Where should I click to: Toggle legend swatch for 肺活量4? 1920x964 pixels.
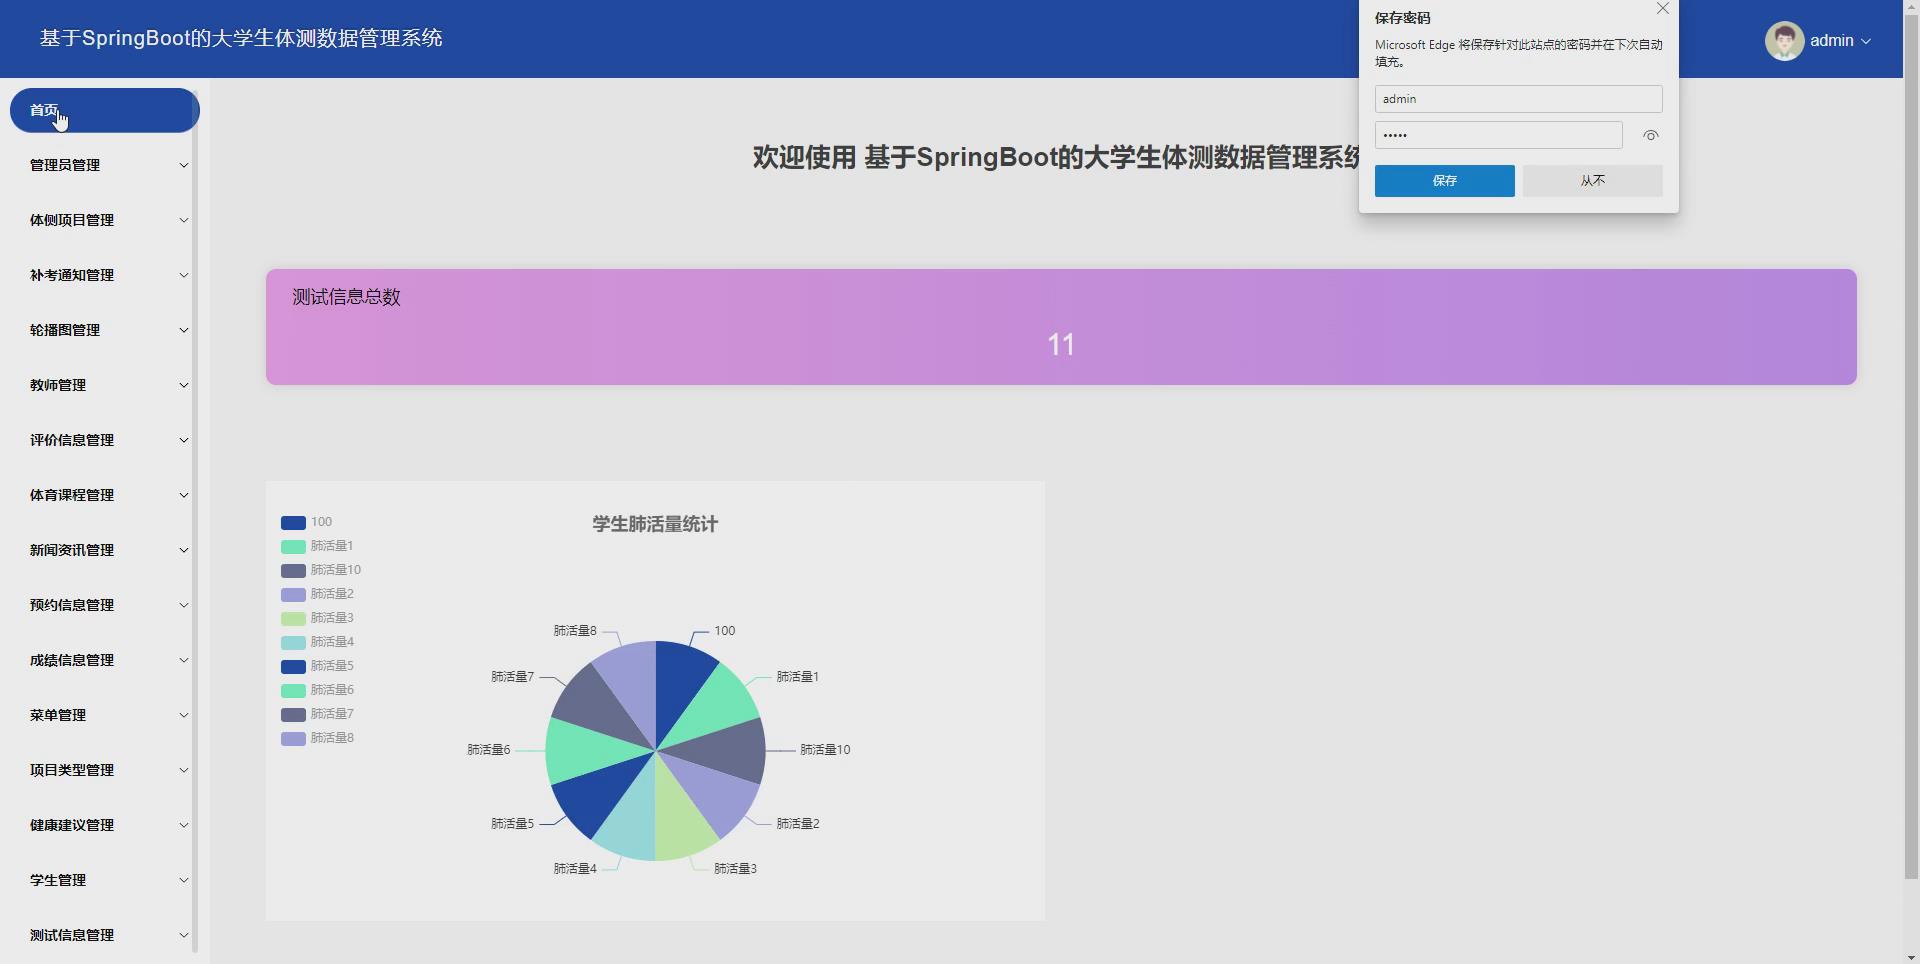click(x=293, y=643)
